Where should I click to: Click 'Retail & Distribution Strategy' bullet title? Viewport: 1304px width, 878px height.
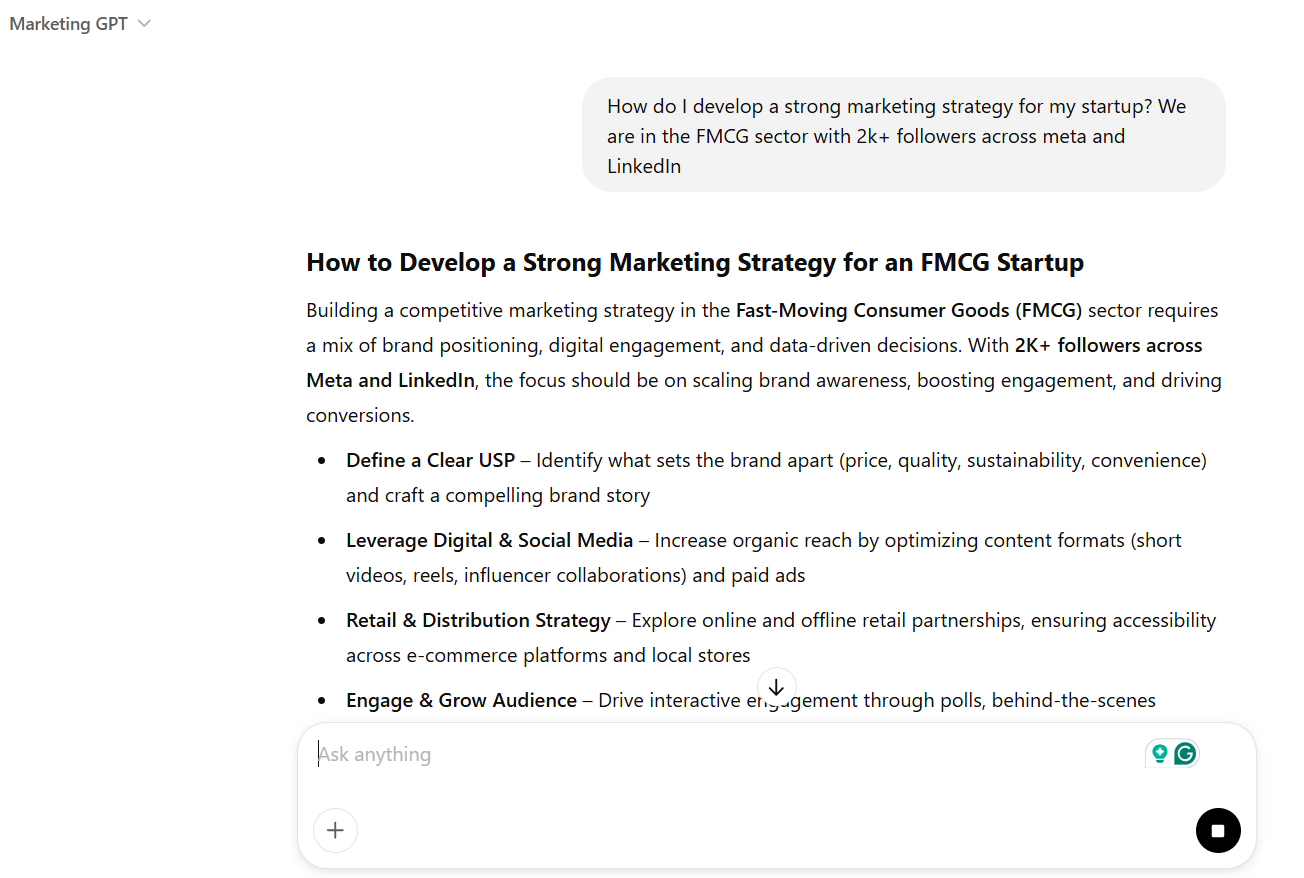(x=478, y=620)
